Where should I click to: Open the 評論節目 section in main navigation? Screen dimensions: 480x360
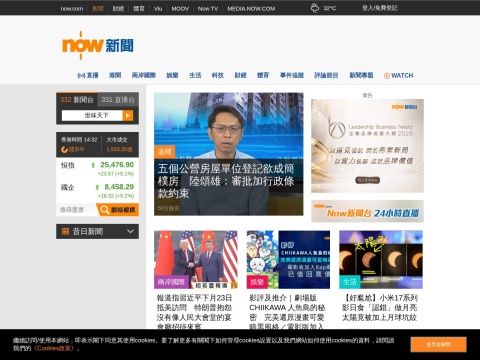(326, 75)
